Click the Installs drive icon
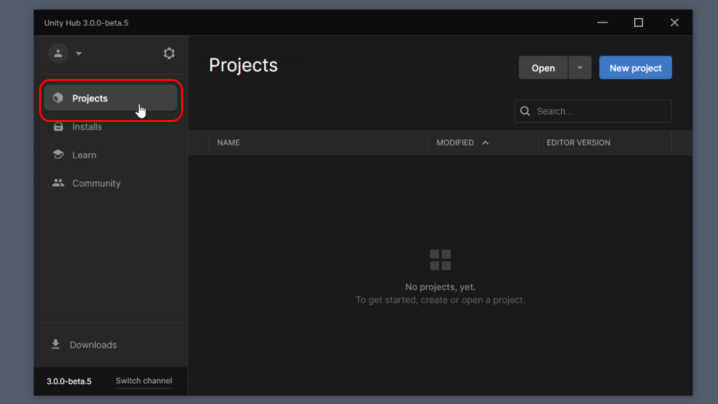Viewport: 718px width, 404px height. 58,126
